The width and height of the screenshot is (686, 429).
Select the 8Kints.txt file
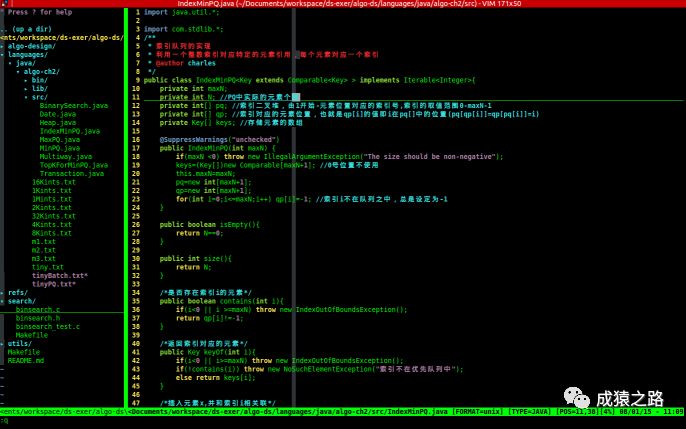click(x=51, y=233)
